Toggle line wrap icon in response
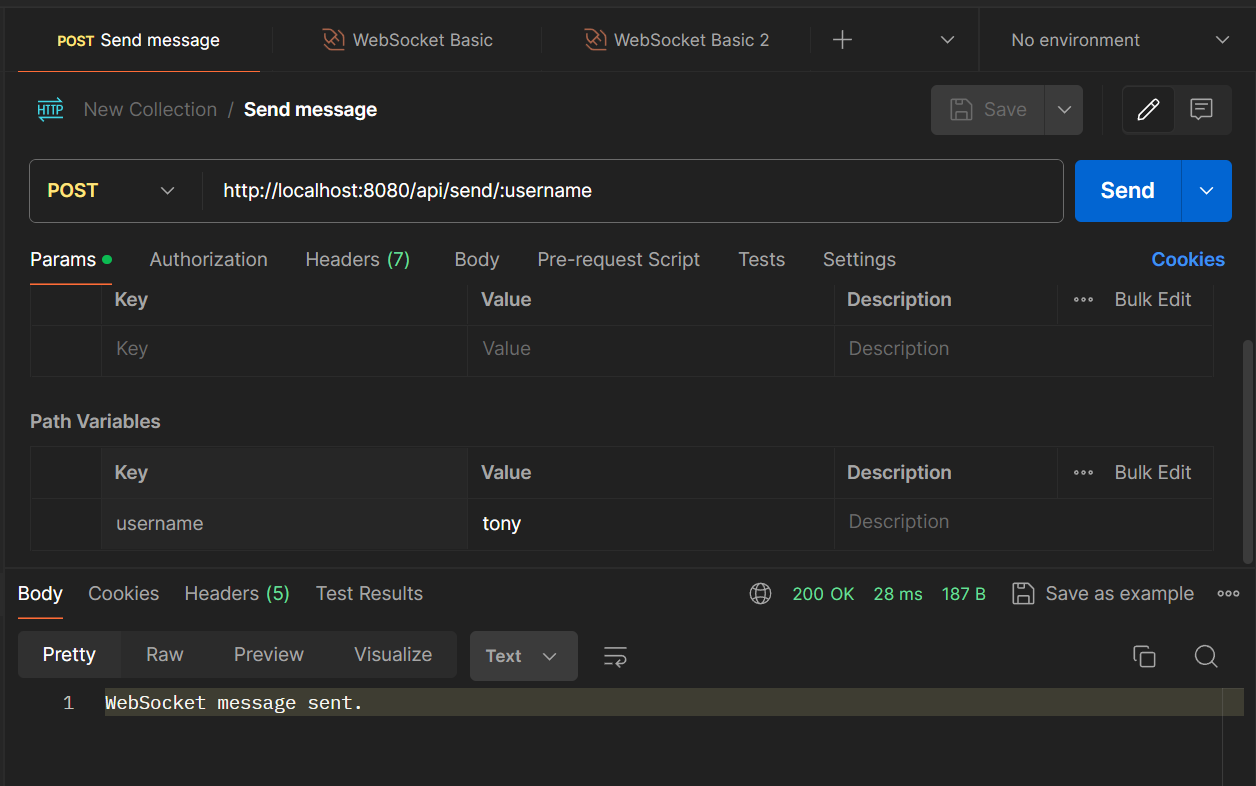Screen dimensions: 1256x786 [615, 656]
